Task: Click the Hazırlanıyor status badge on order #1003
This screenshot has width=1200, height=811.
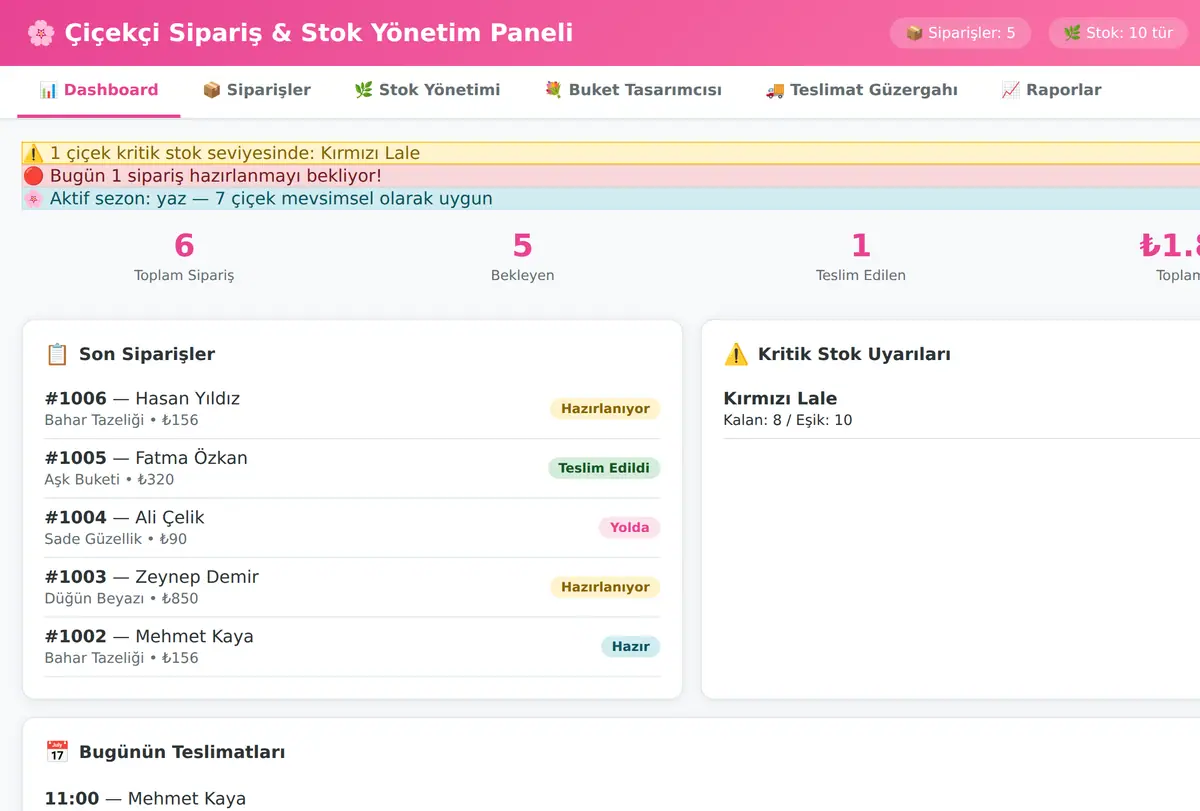Action: 605,587
